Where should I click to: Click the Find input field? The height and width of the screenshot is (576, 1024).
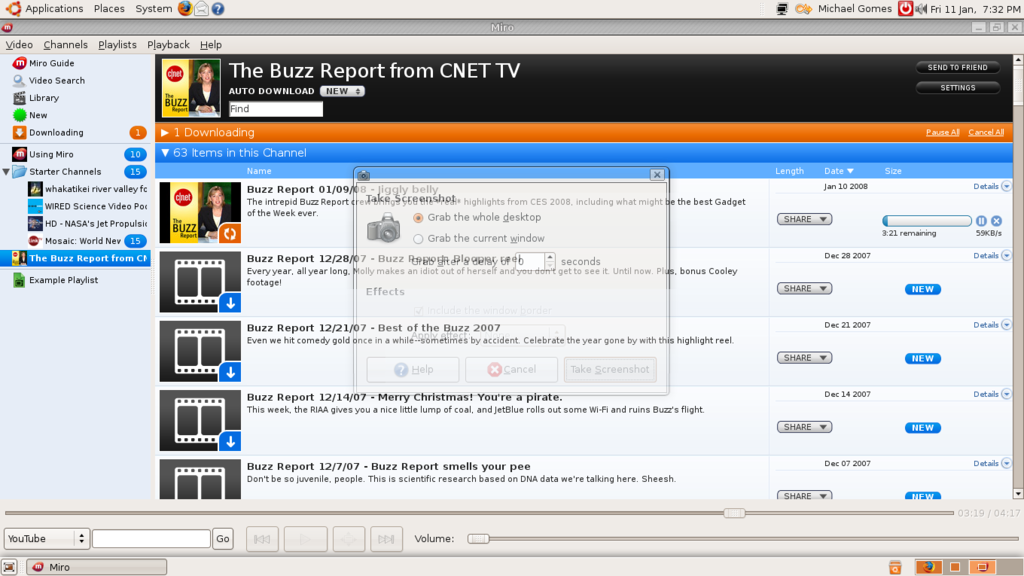[x=276, y=109]
